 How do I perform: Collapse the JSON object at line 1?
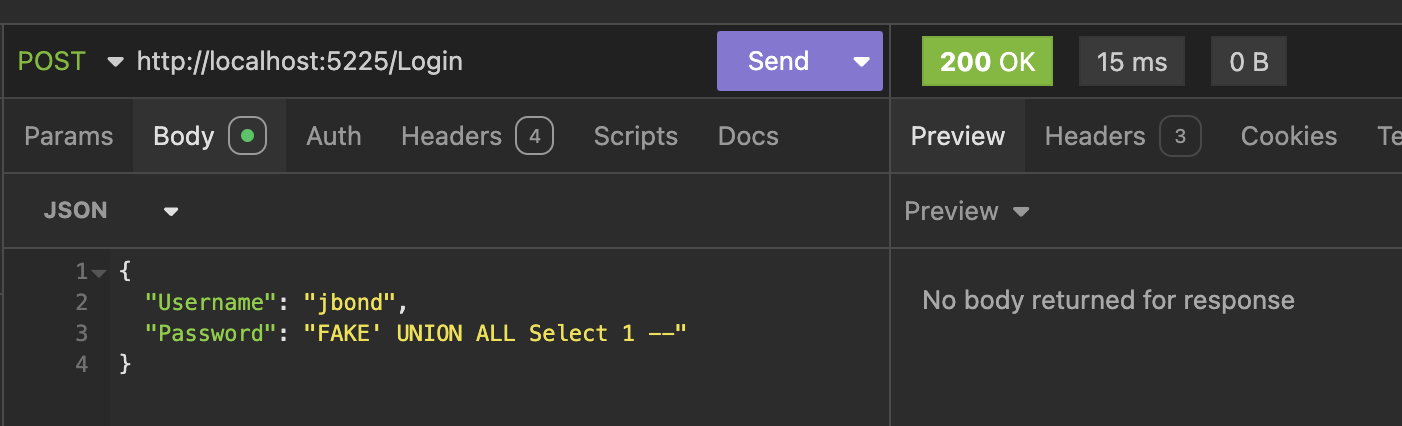coord(98,273)
